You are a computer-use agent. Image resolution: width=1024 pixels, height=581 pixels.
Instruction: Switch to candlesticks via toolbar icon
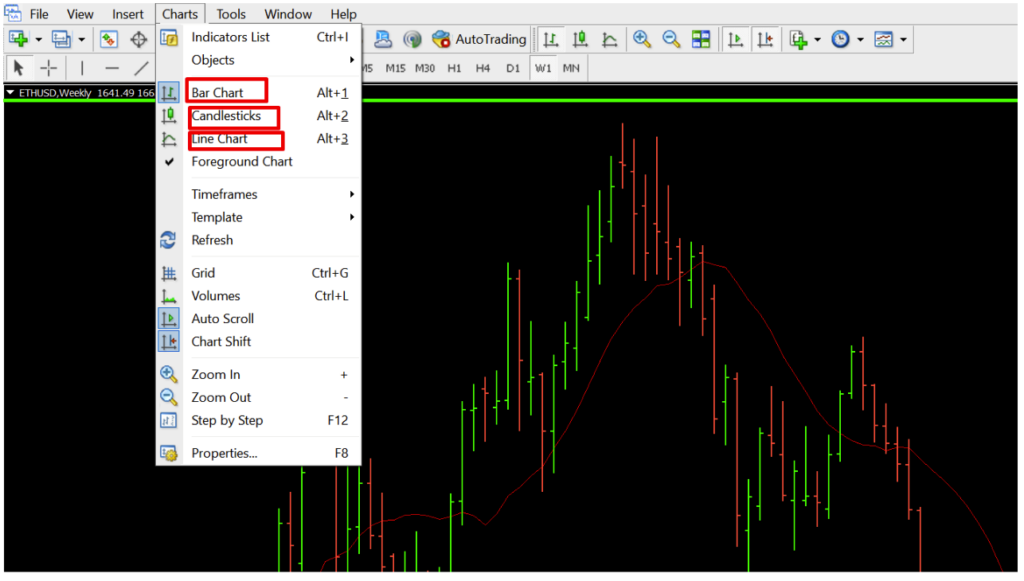click(x=580, y=39)
